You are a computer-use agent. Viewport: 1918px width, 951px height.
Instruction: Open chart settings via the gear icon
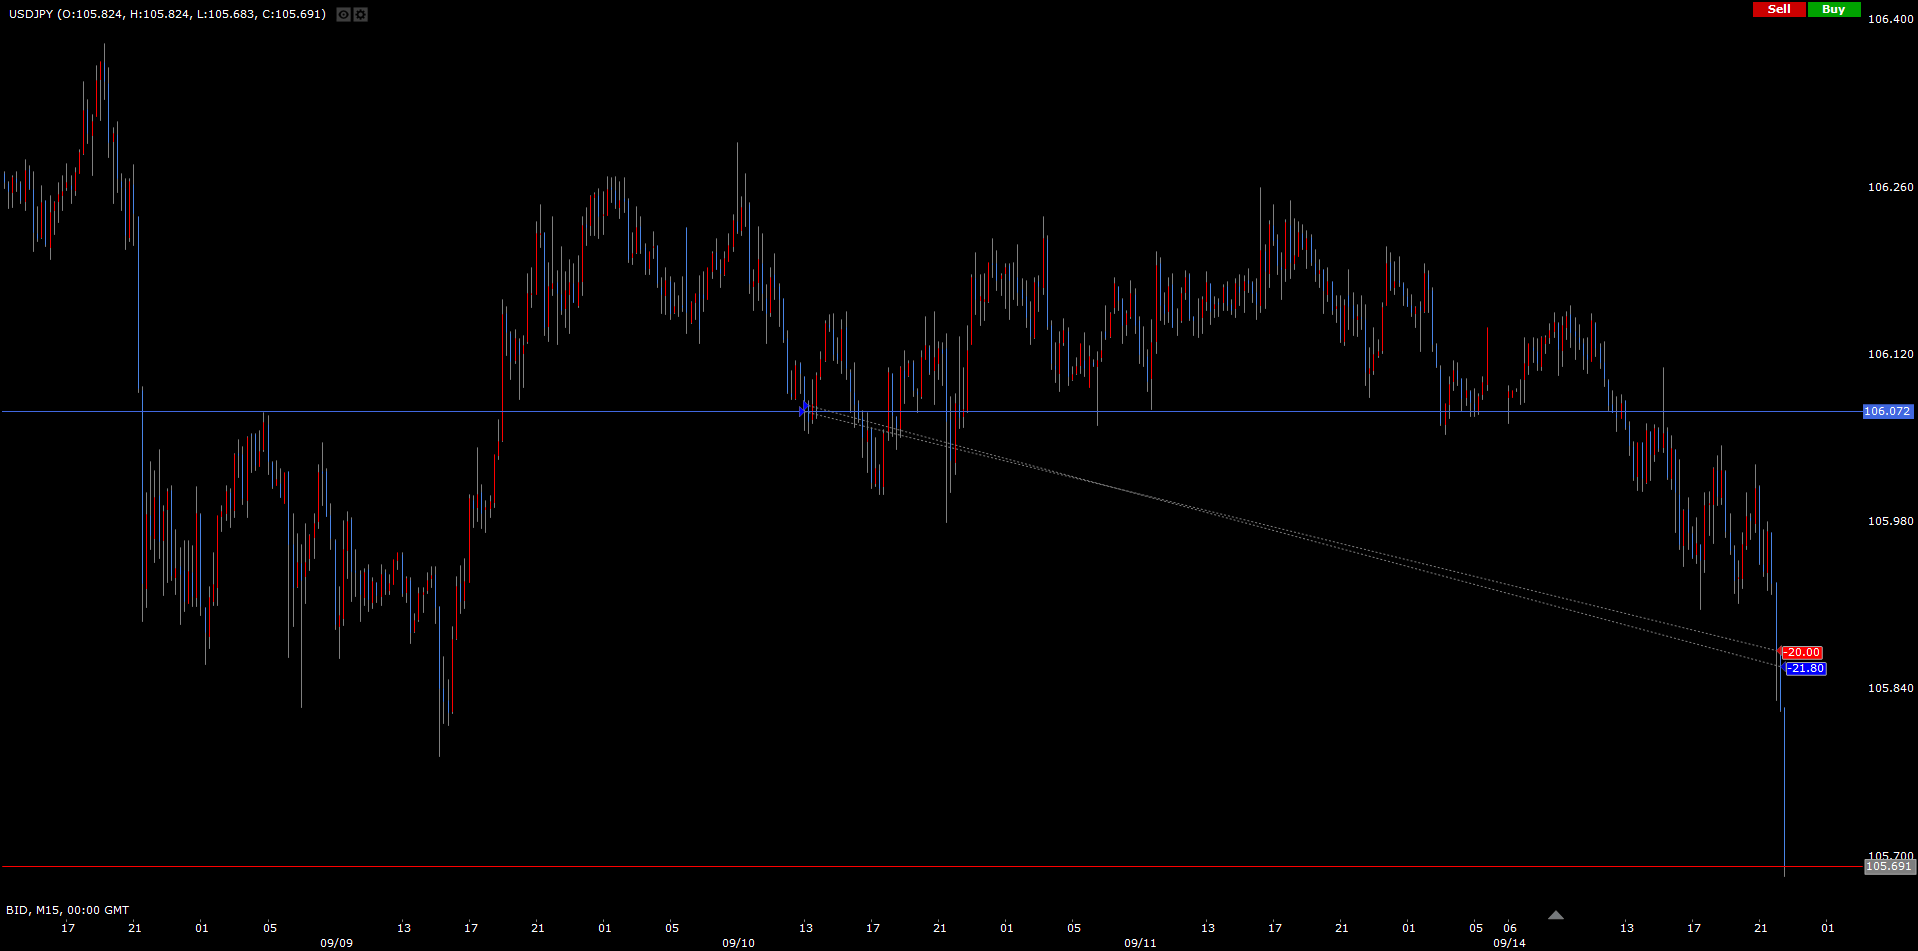(361, 15)
